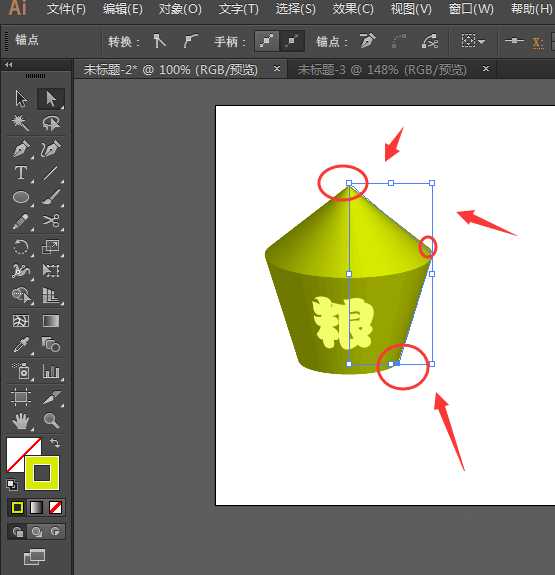Click the yellow Stroke color swatch
The image size is (555, 575).
42,473
